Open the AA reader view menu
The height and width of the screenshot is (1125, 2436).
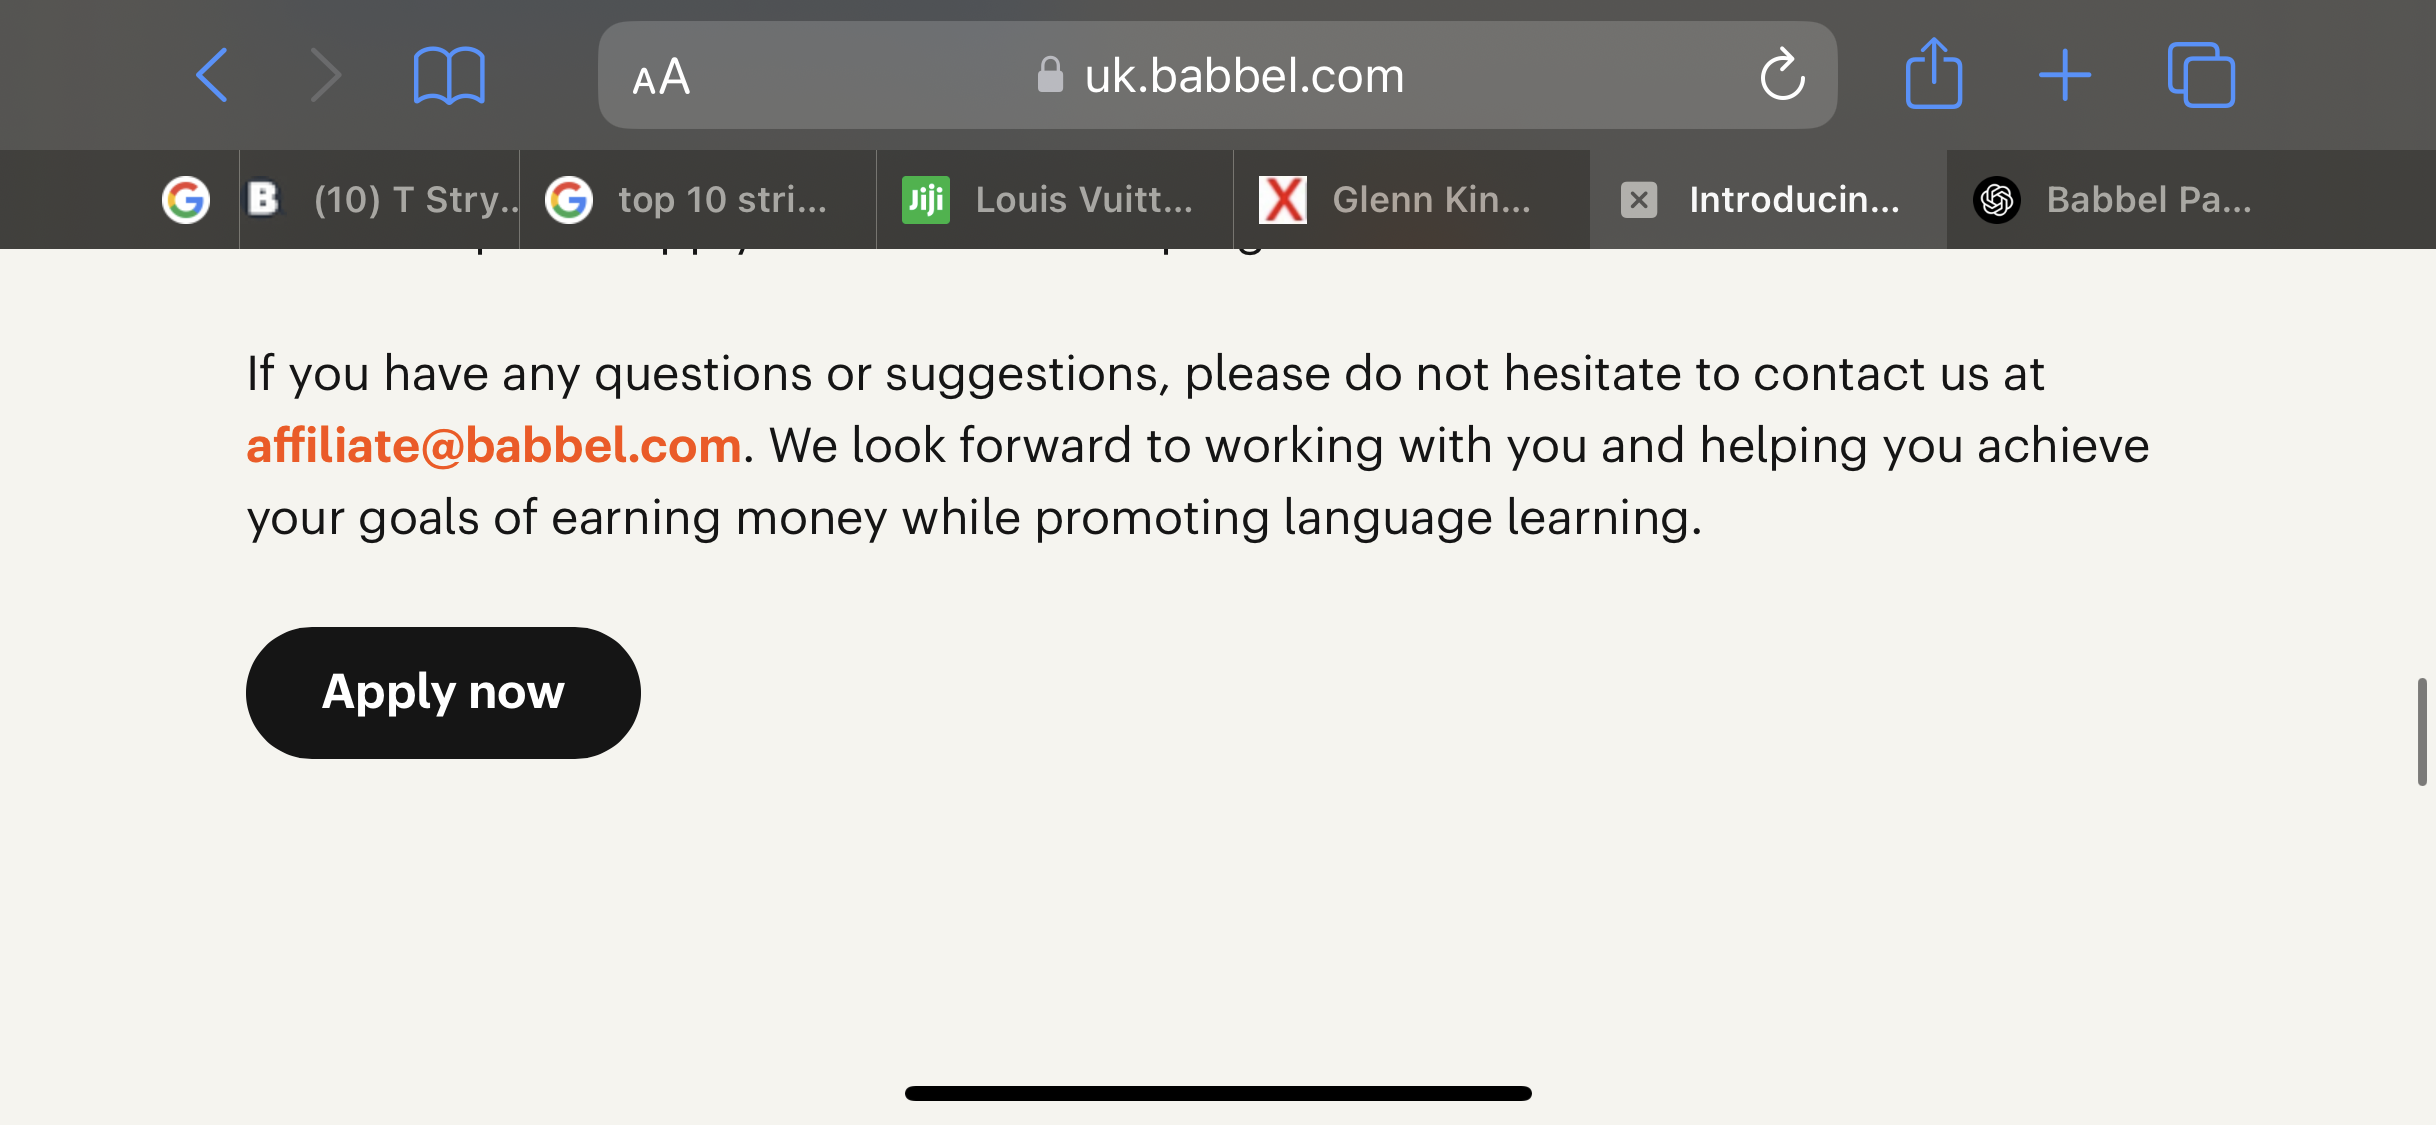[661, 77]
